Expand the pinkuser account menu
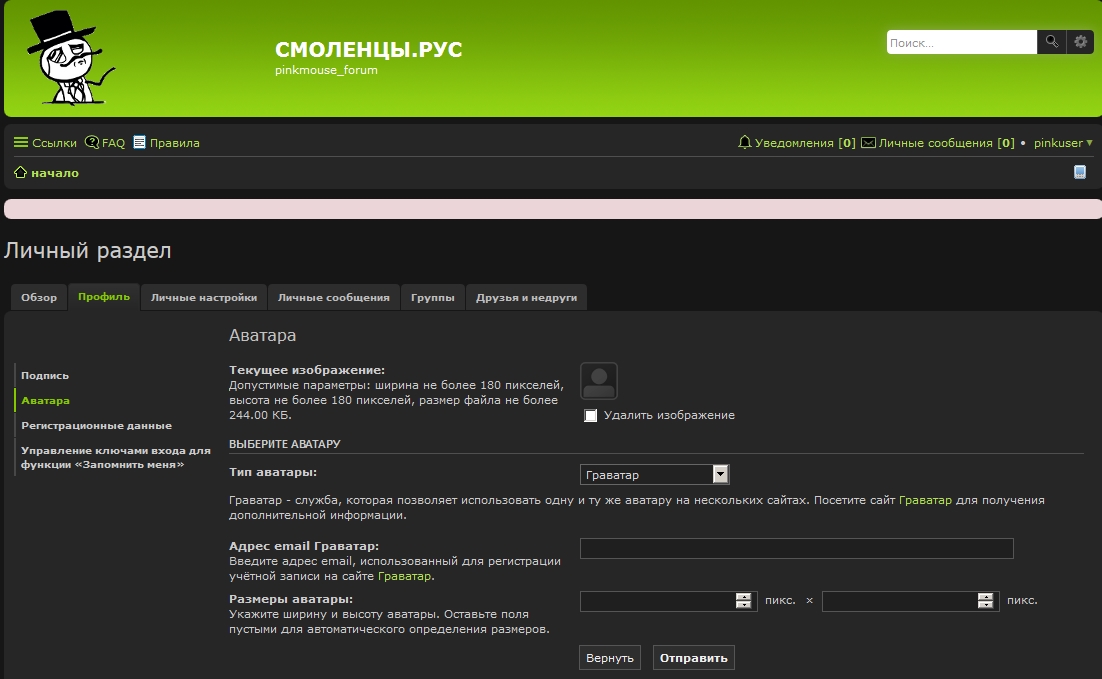 click(1063, 143)
